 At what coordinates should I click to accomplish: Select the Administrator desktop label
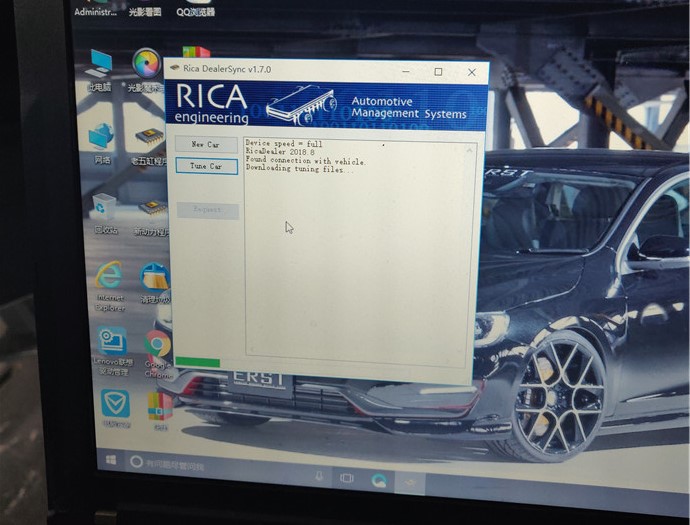(95, 12)
